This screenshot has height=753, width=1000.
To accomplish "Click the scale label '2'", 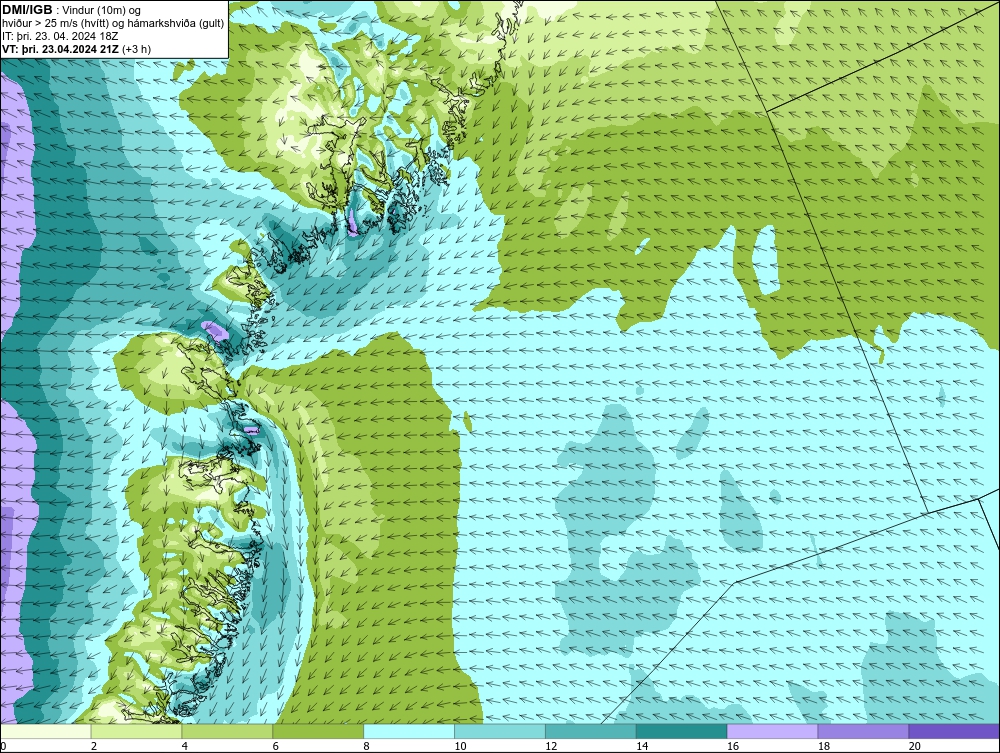I will [x=94, y=746].
